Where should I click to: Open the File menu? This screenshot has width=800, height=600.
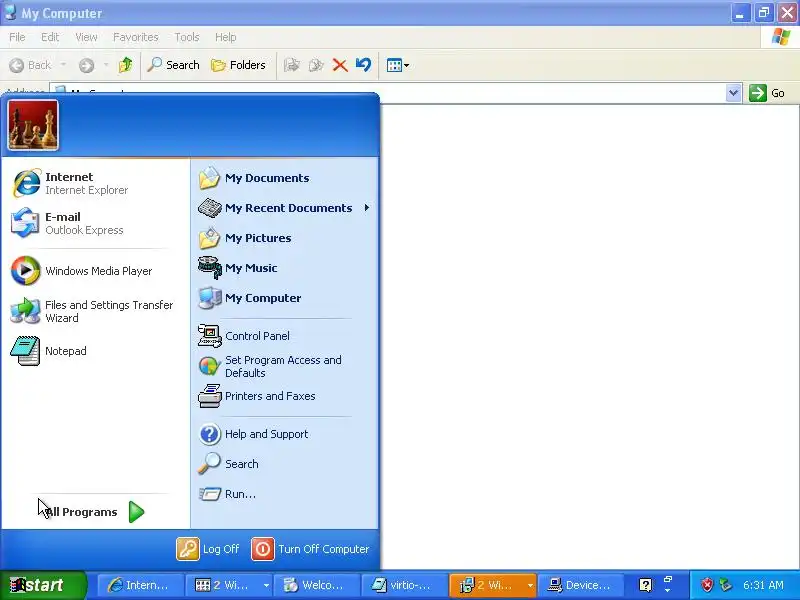coord(17,37)
